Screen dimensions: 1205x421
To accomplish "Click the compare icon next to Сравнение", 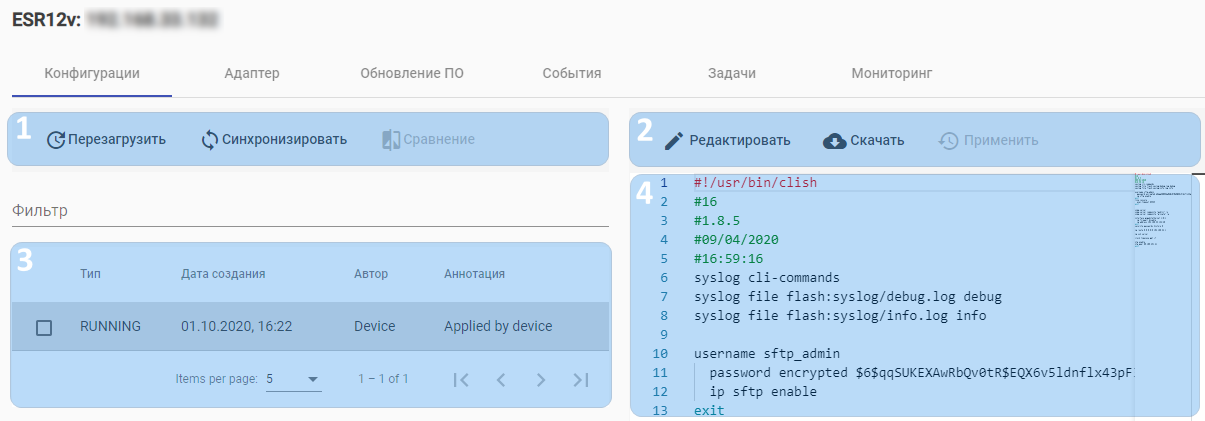I will [x=391, y=140].
